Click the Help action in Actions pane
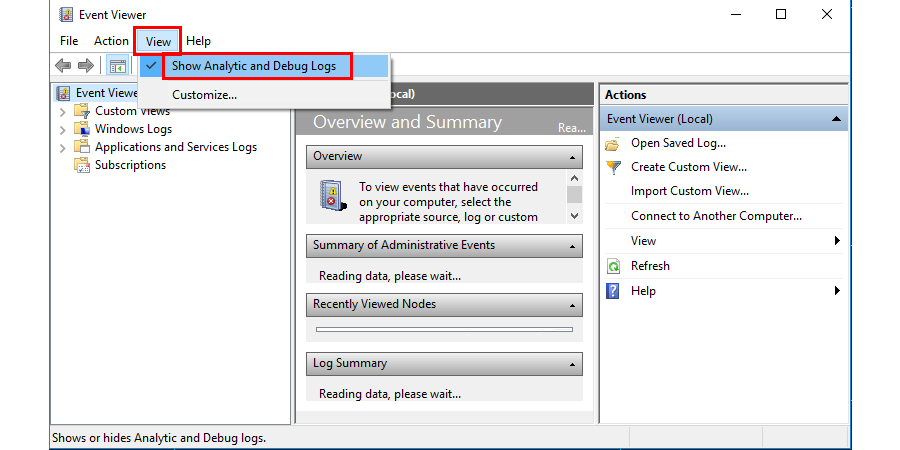This screenshot has height=450, width=900. click(643, 291)
